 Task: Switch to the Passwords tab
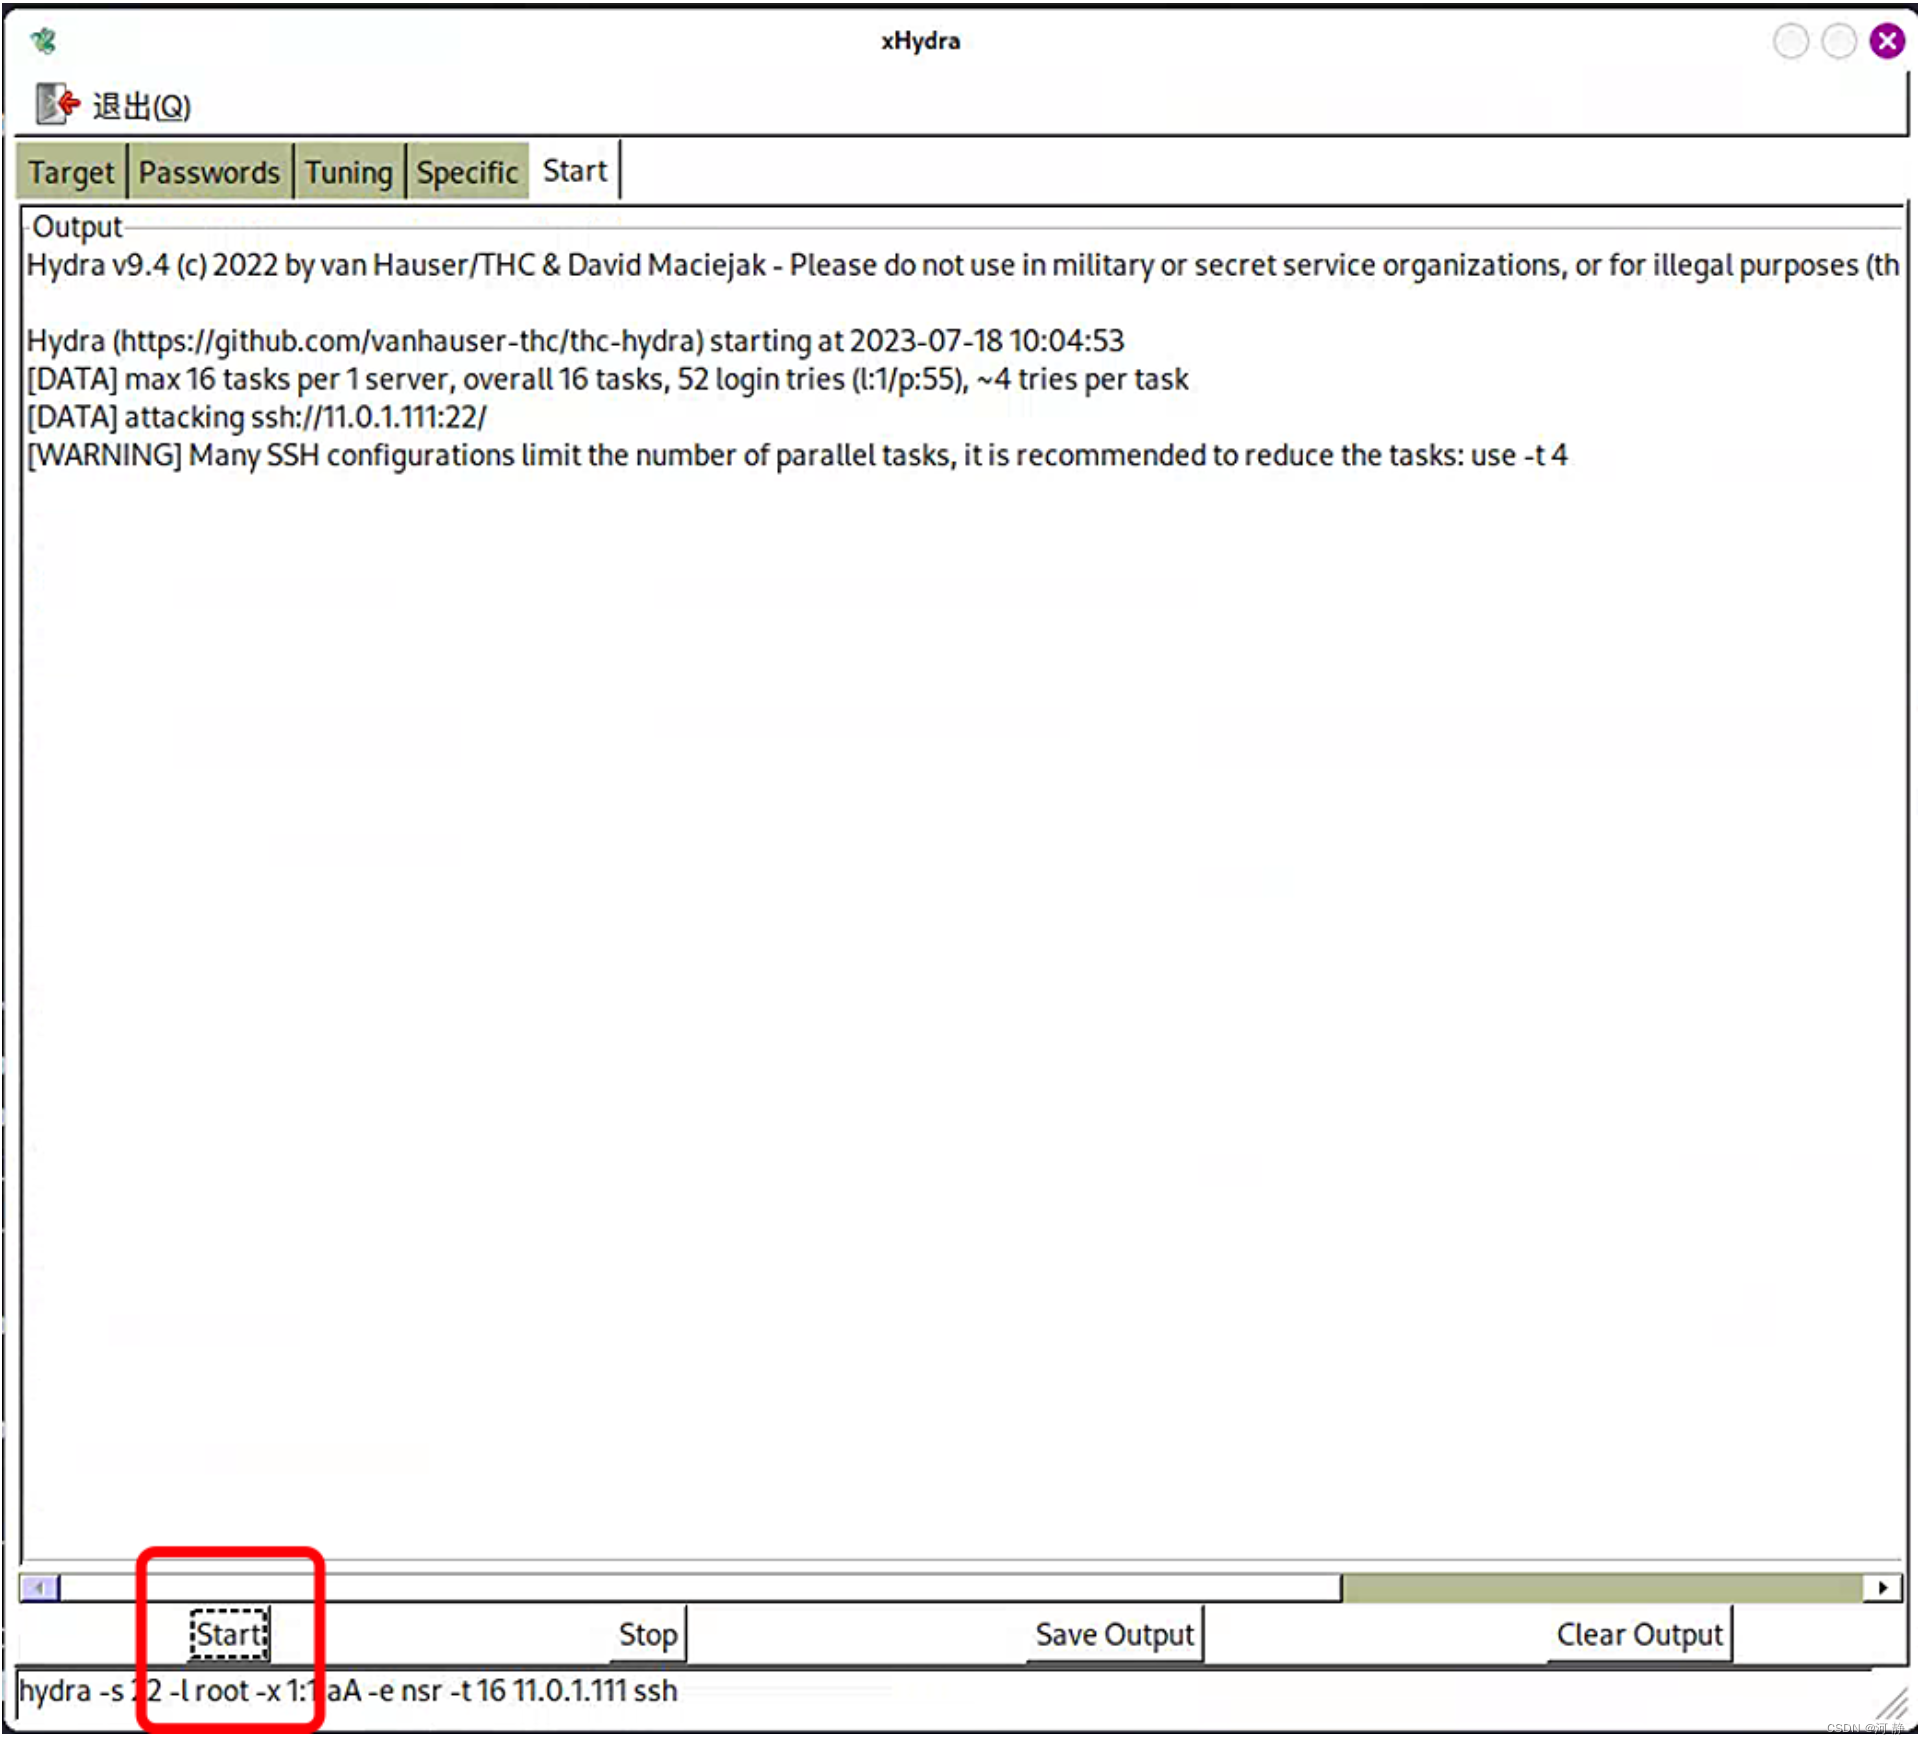(x=209, y=172)
